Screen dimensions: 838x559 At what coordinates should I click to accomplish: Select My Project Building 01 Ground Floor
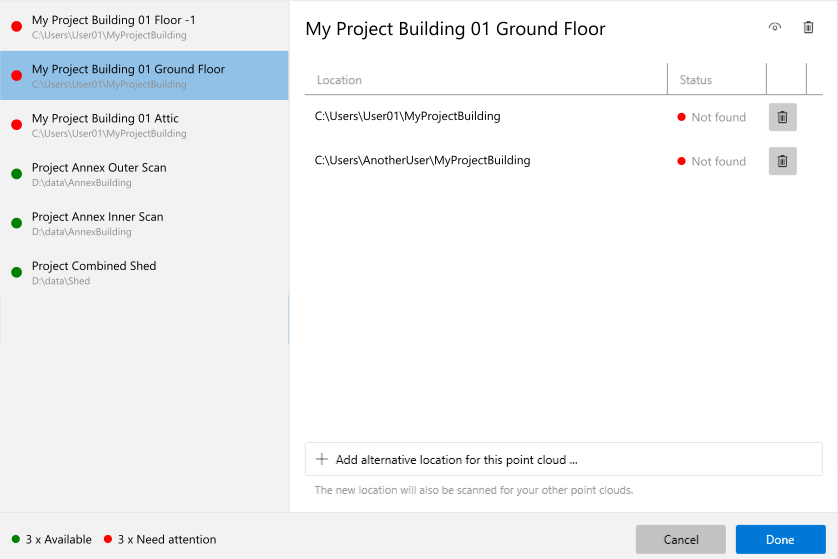(128, 76)
